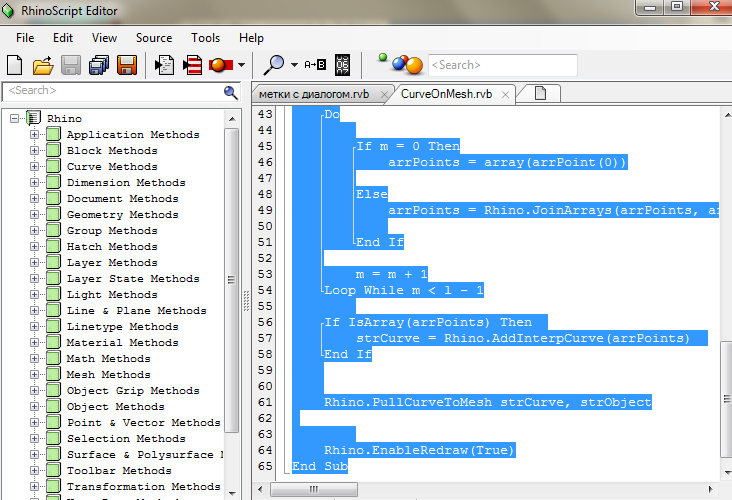Open the breakpoint dropdown arrow
Screen dimensions: 732x500
(x=241, y=65)
